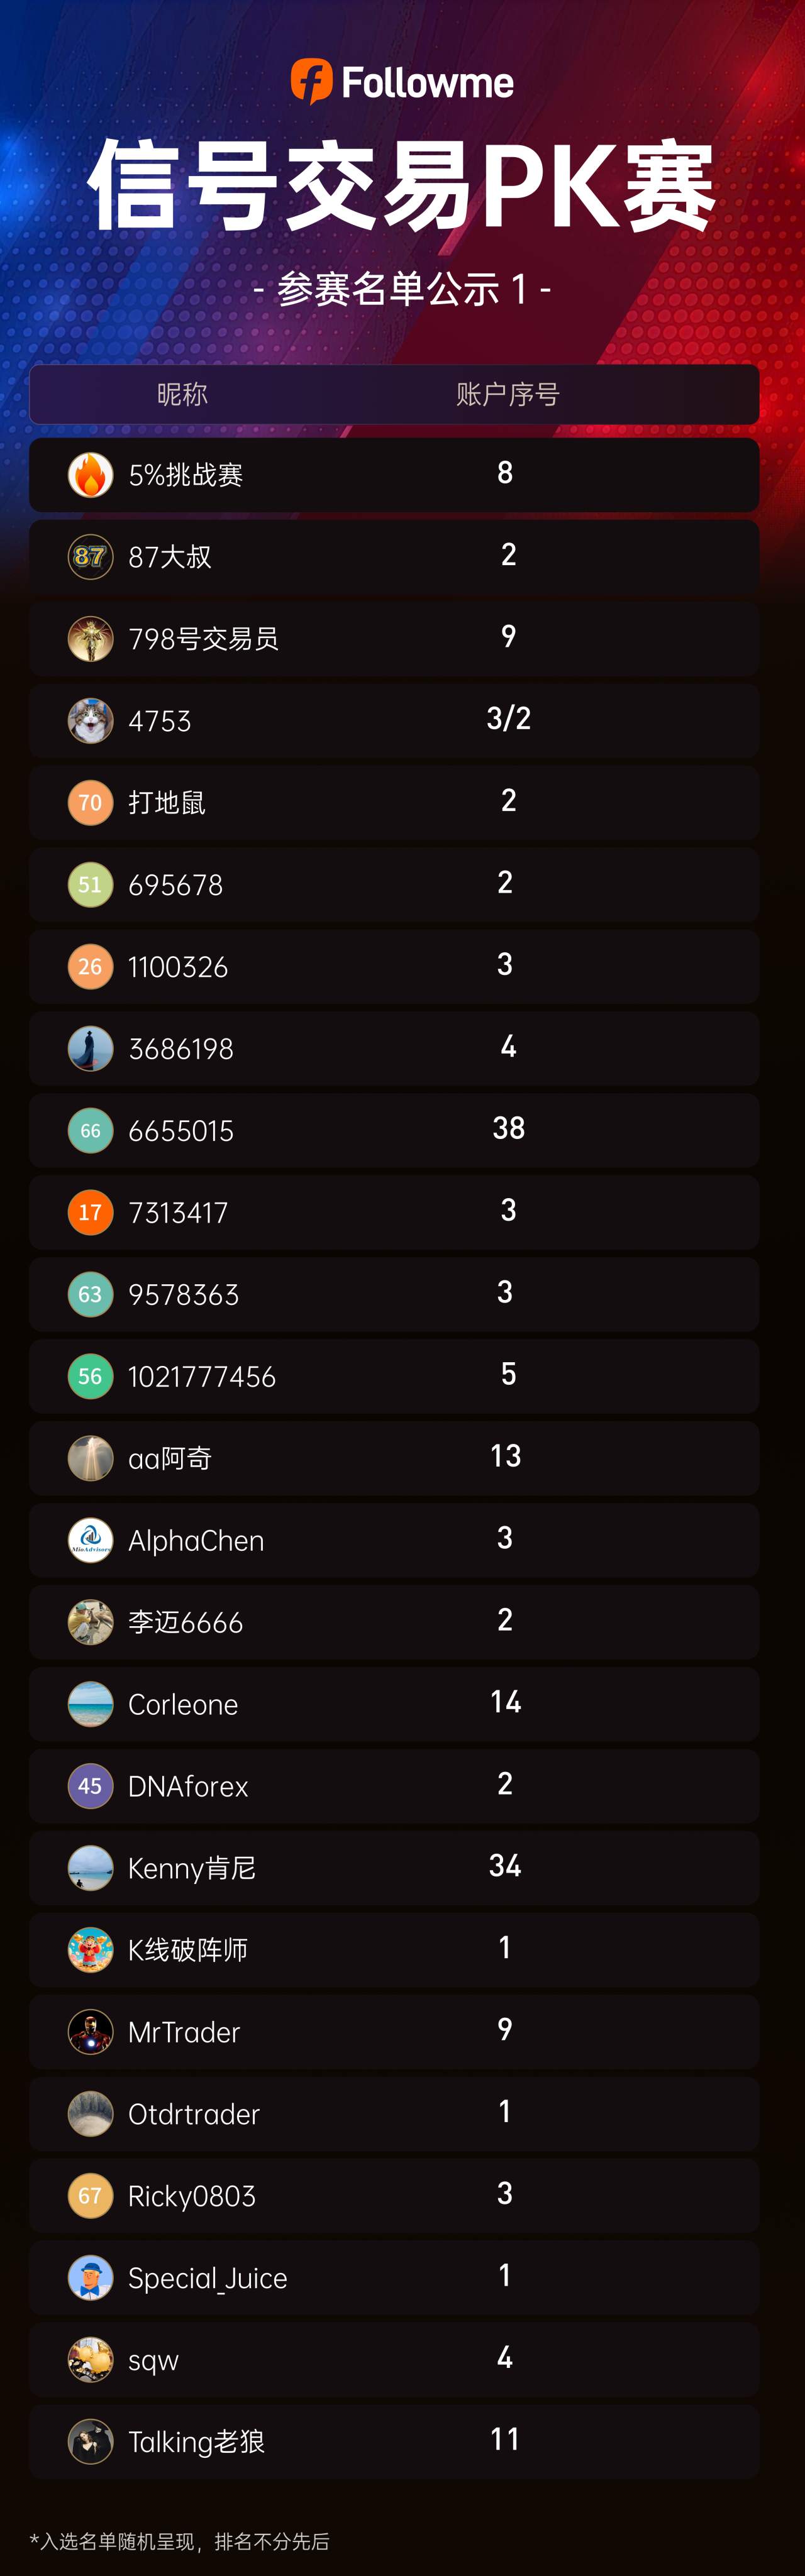Select the 87大叔 avatar badge

tap(90, 557)
